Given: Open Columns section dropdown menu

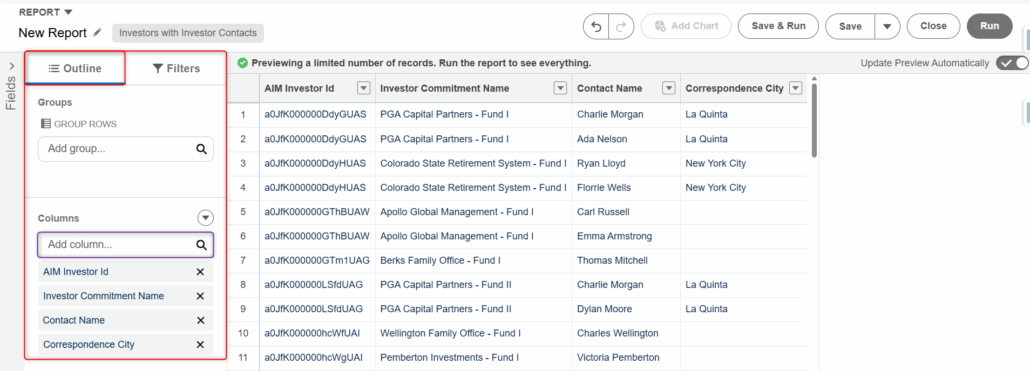Looking at the screenshot, I should [206, 217].
